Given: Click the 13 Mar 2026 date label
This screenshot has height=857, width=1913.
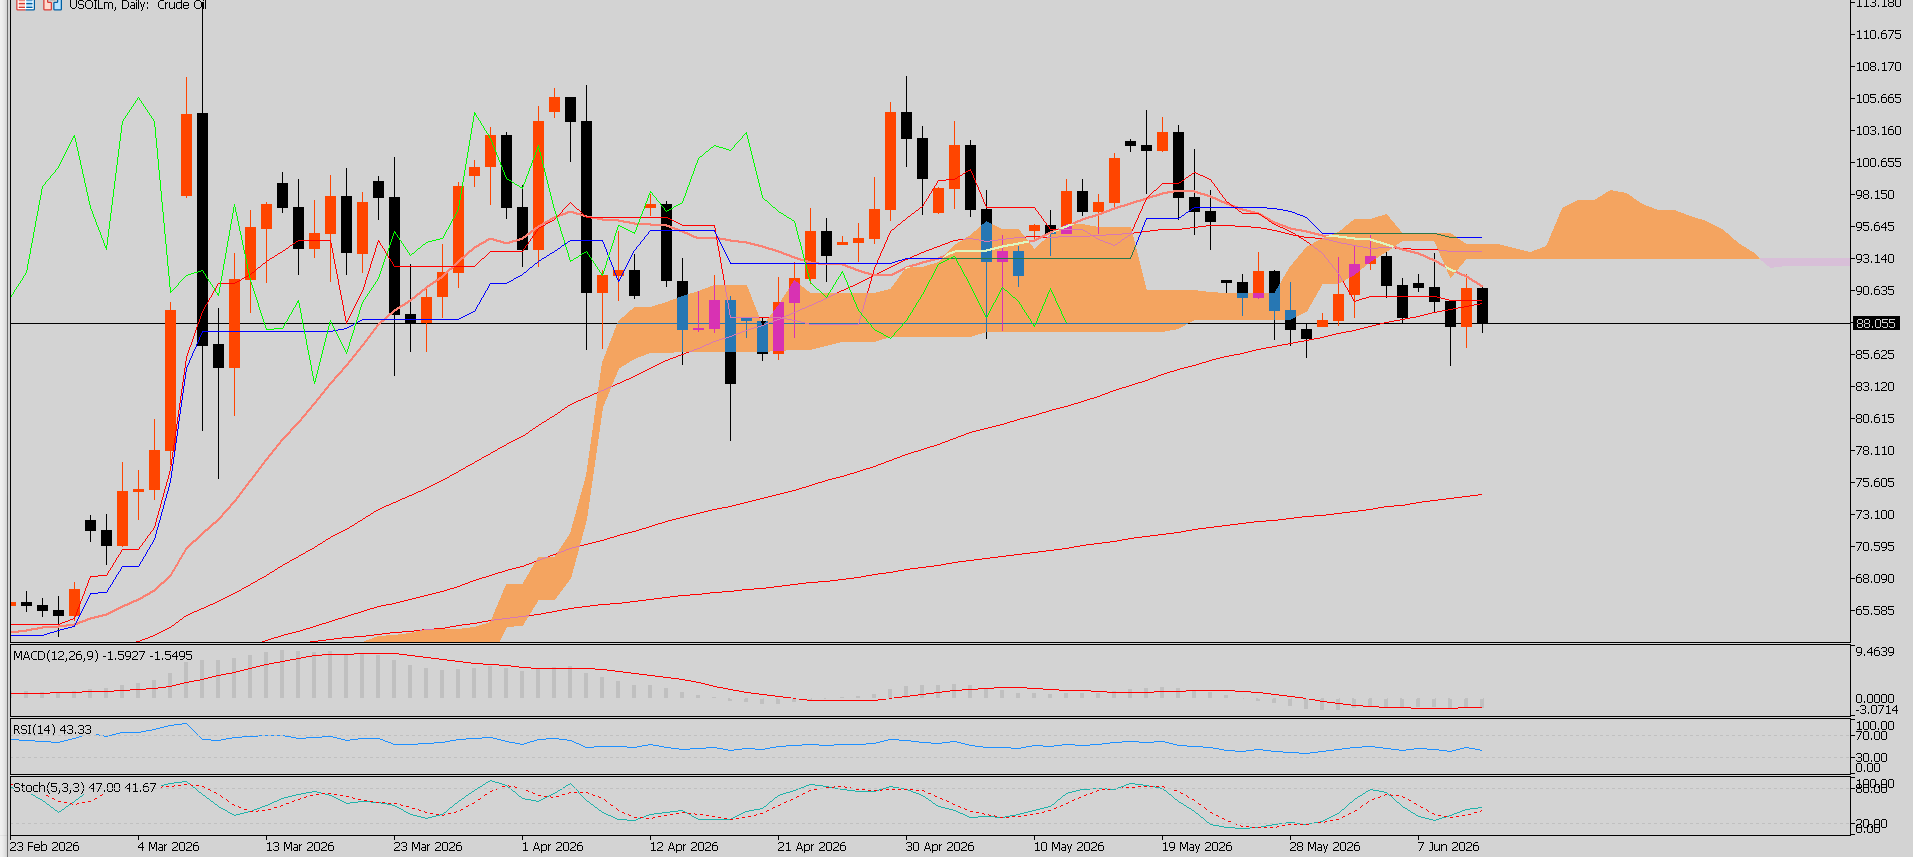Looking at the screenshot, I should [300, 846].
